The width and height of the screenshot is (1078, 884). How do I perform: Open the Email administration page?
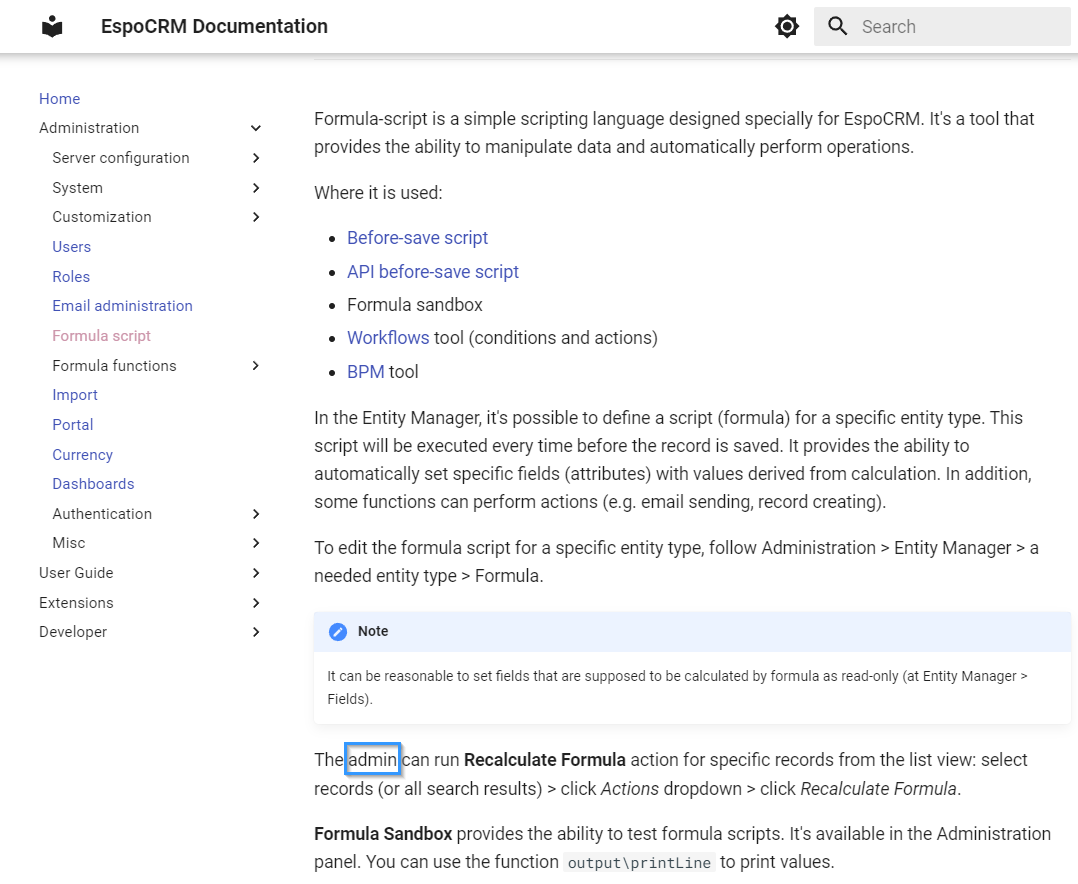[x=122, y=306]
